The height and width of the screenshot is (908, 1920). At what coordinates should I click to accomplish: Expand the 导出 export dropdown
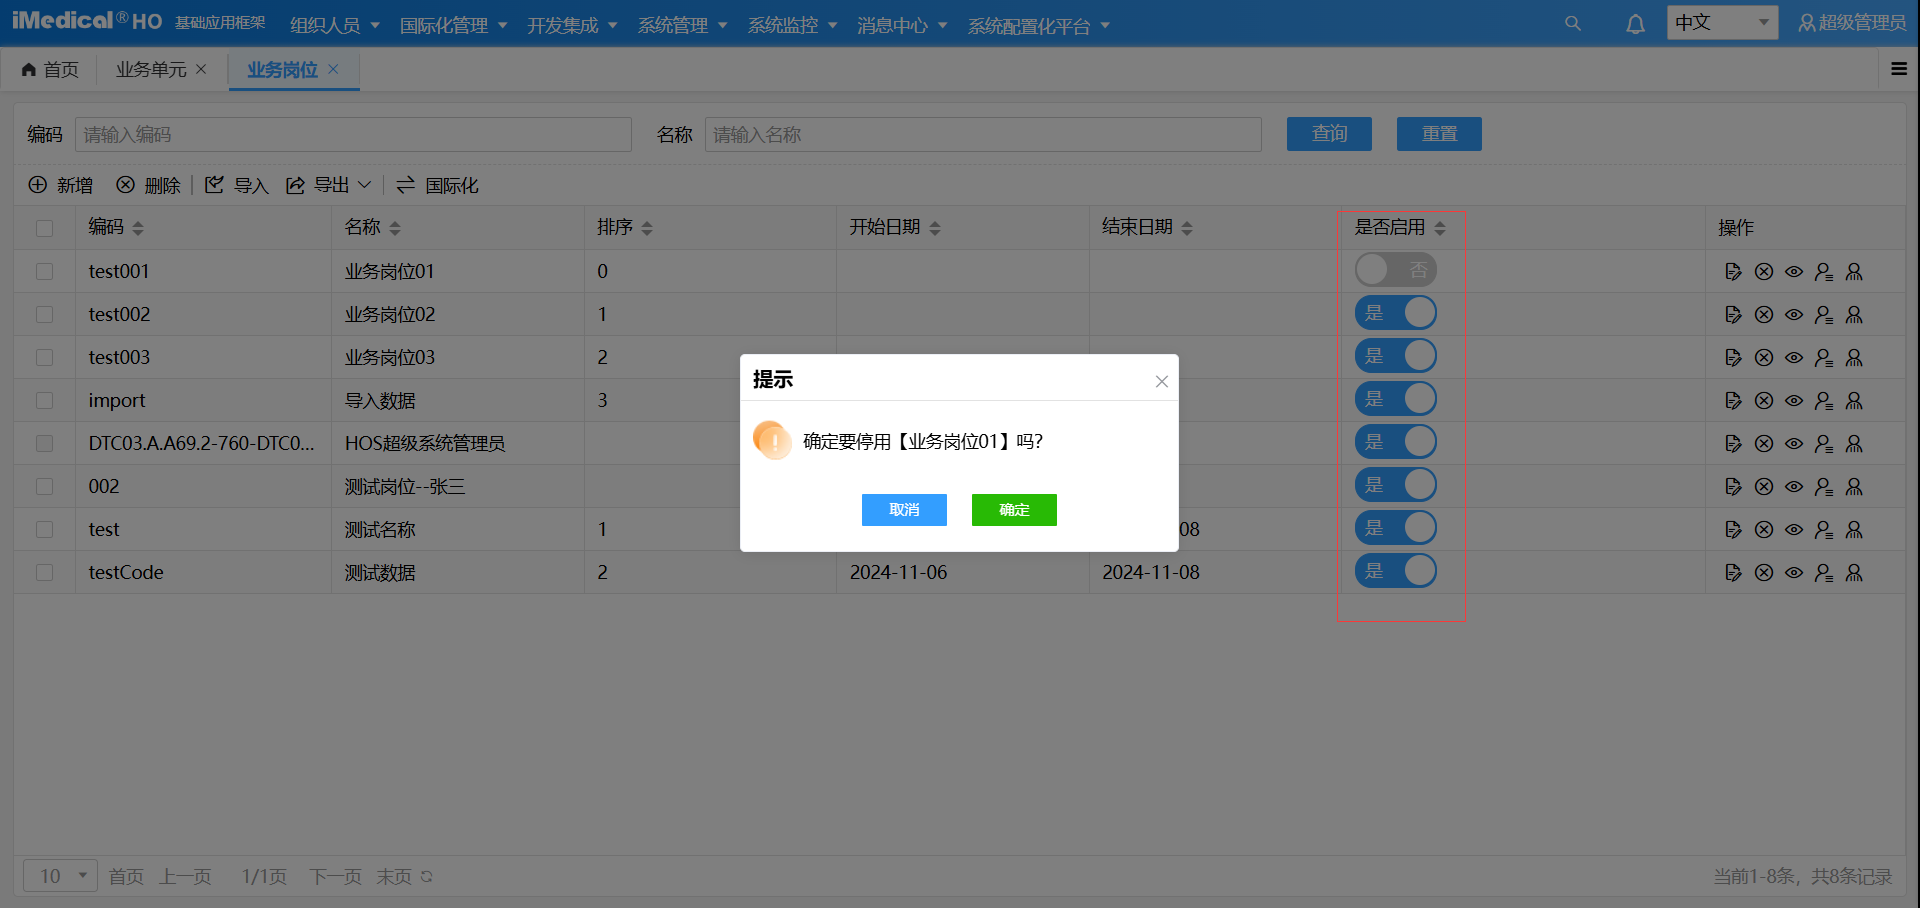click(x=329, y=185)
